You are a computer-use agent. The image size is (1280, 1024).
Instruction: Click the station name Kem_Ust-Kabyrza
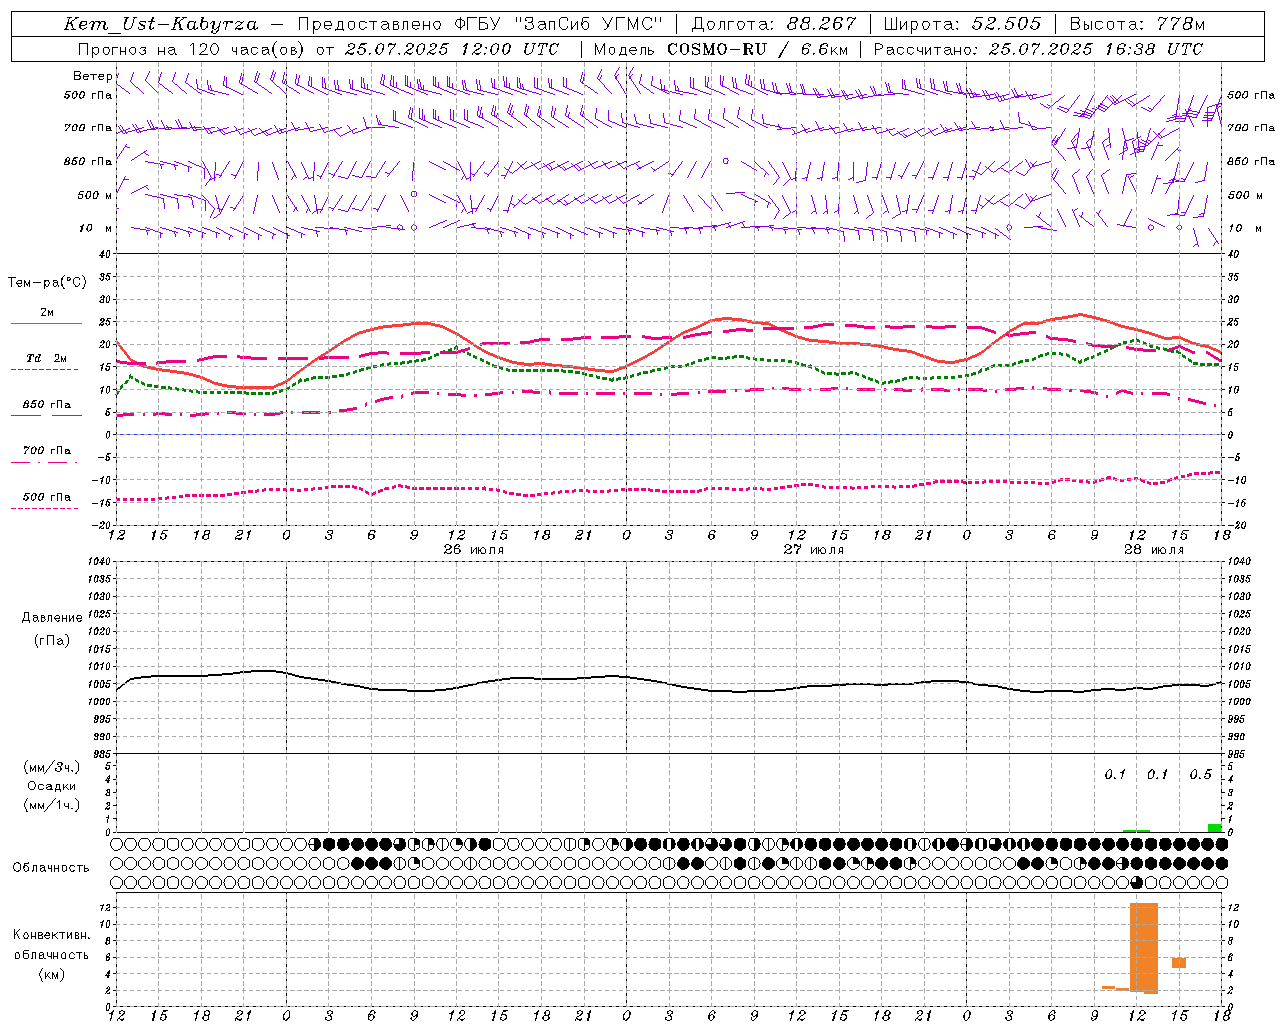[x=160, y=24]
